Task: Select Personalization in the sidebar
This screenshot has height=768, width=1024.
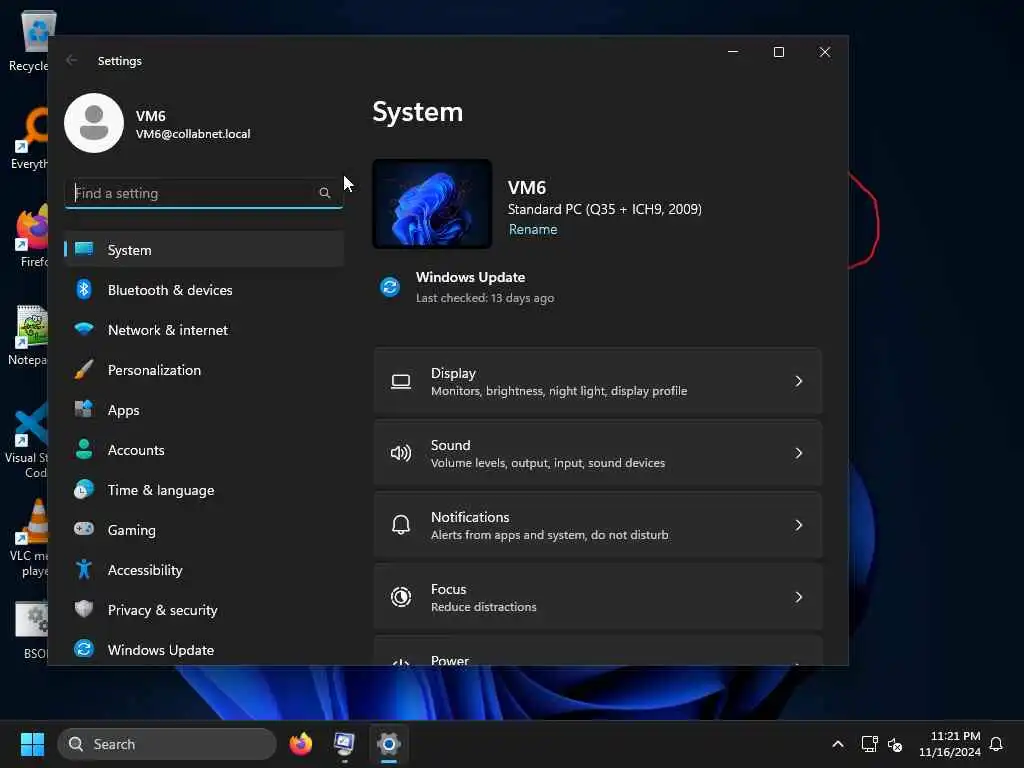Action: point(204,370)
